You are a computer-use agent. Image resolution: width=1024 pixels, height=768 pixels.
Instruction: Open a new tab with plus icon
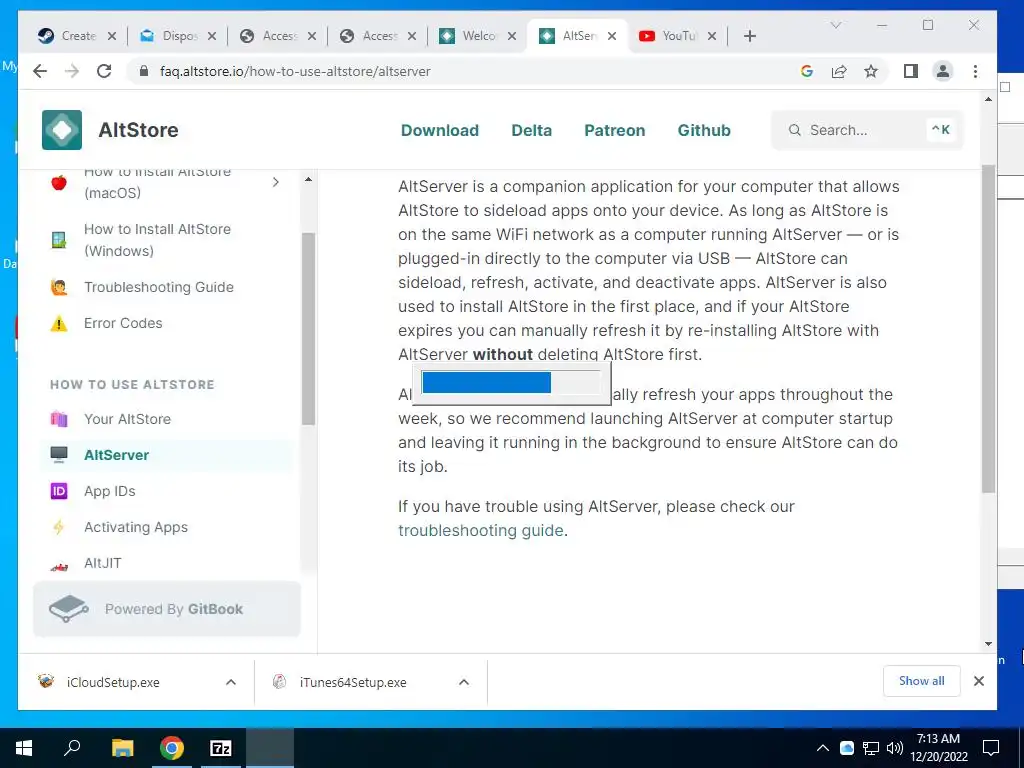click(750, 36)
